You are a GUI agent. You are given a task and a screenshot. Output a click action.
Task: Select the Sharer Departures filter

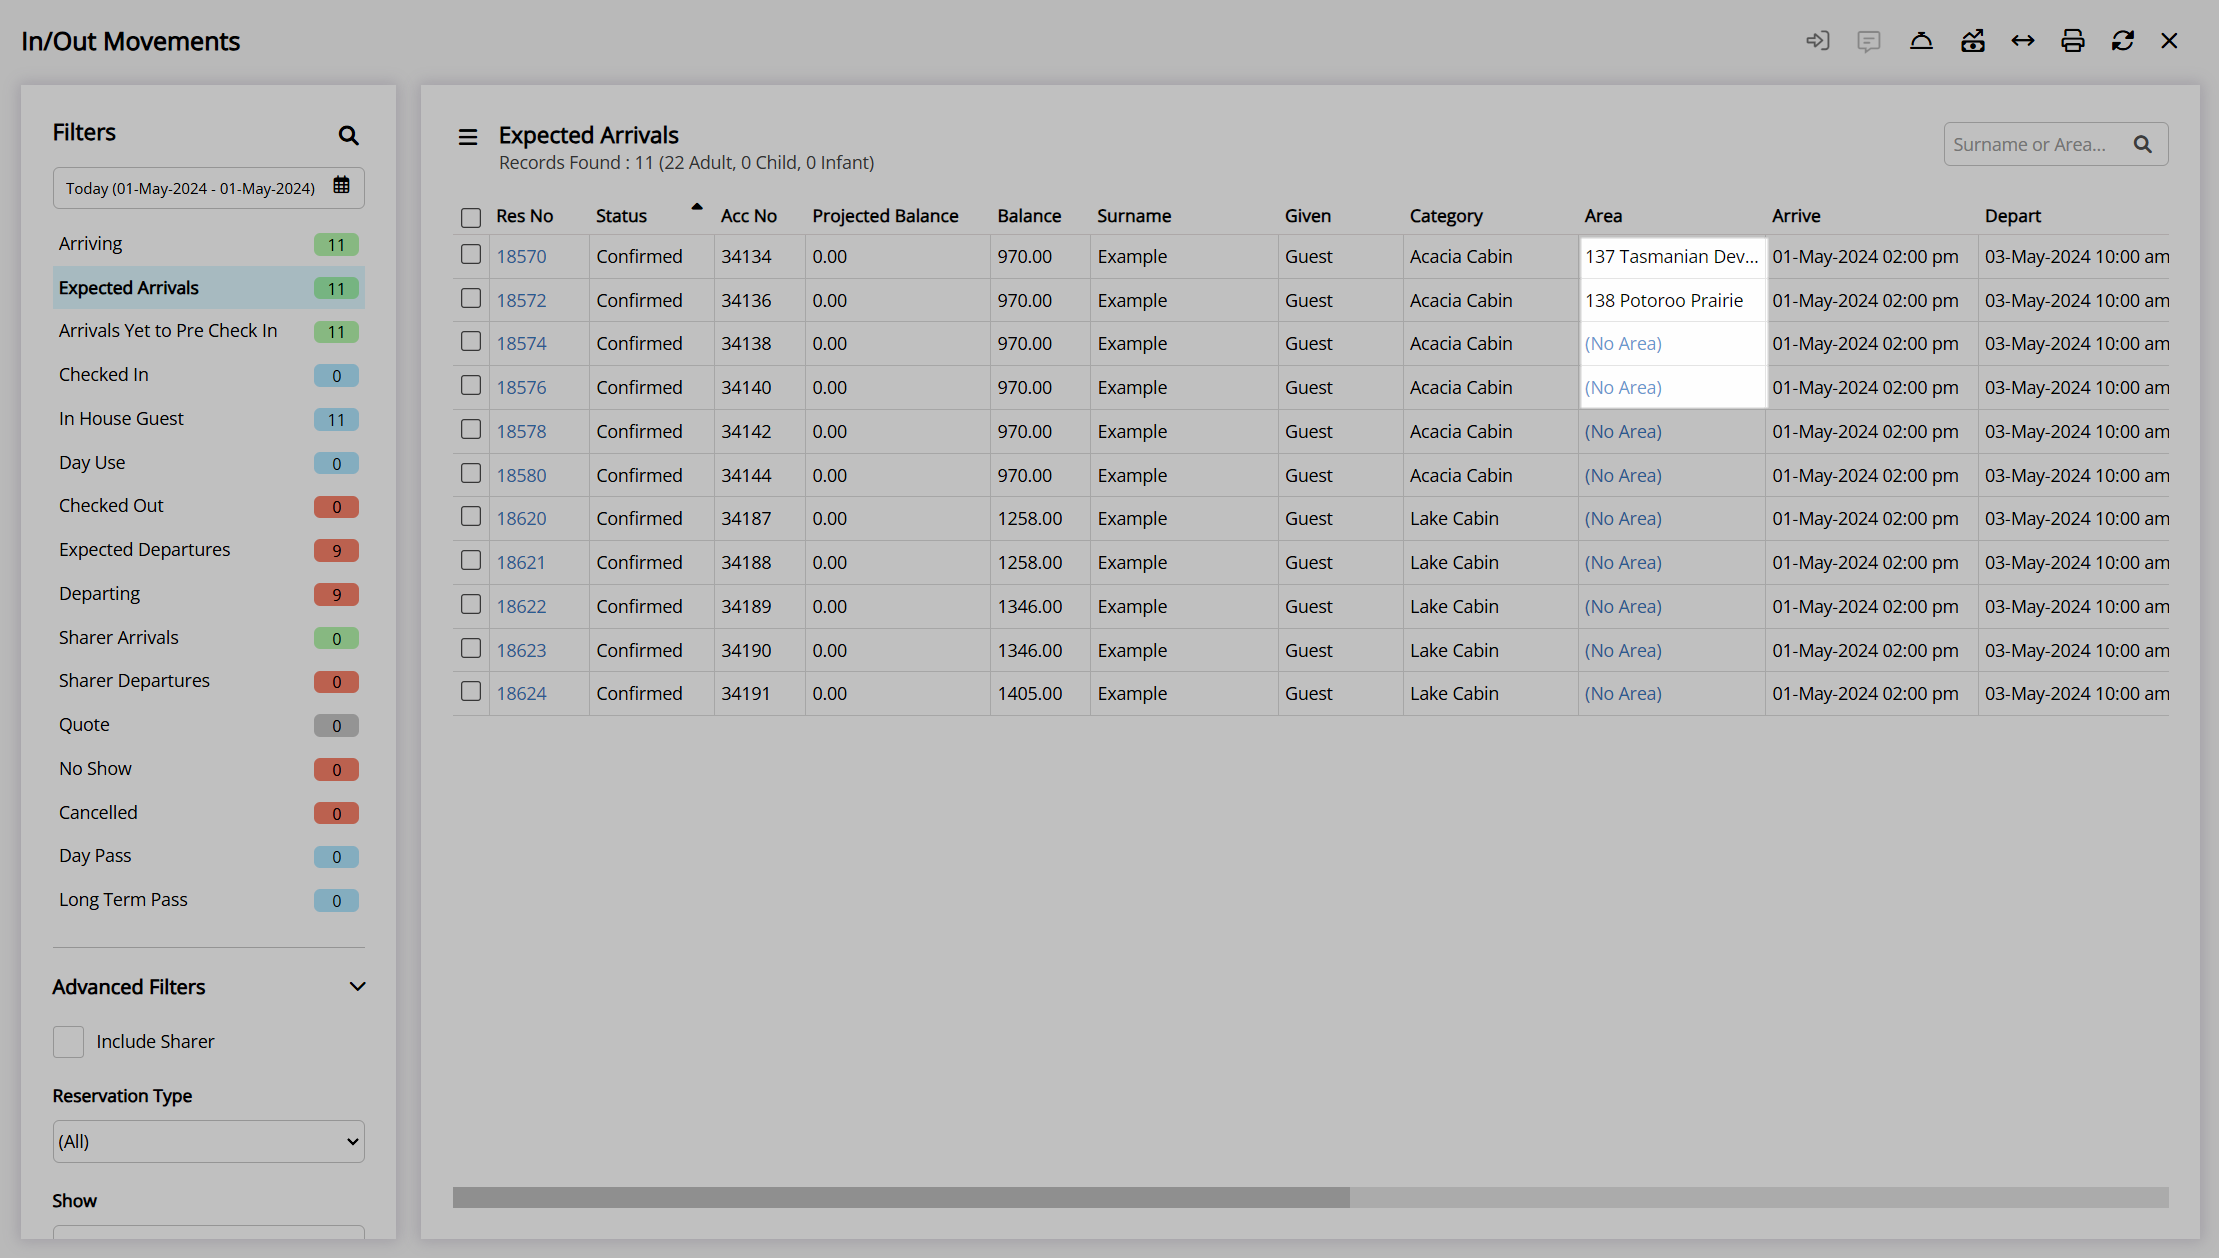click(209, 681)
